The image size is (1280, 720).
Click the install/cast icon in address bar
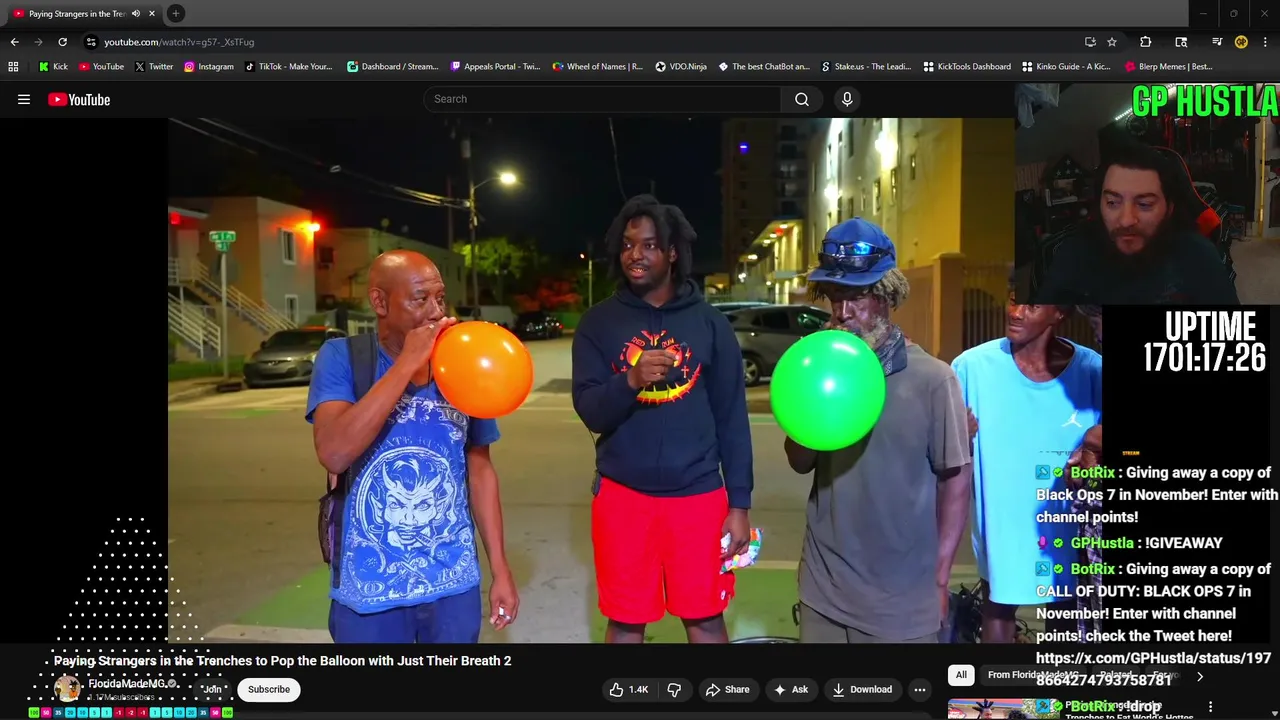point(1090,42)
